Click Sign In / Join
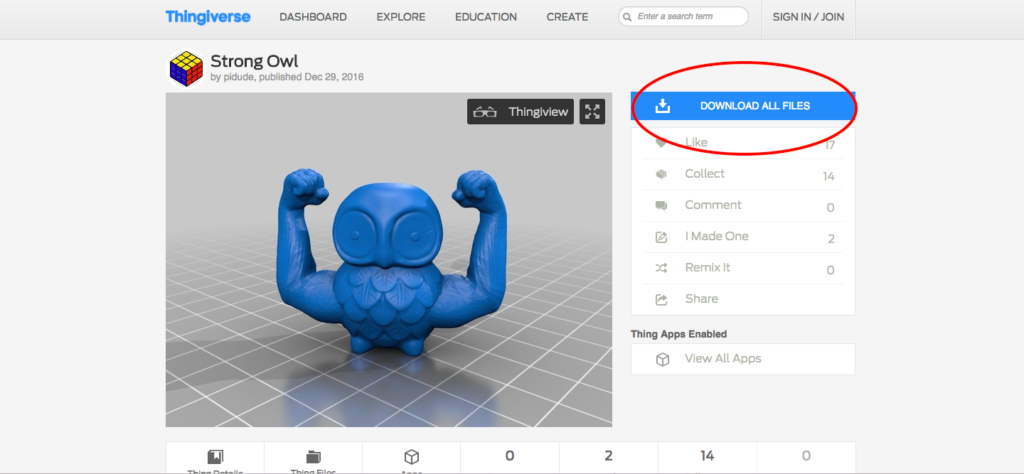The image size is (1024, 474). 808,18
